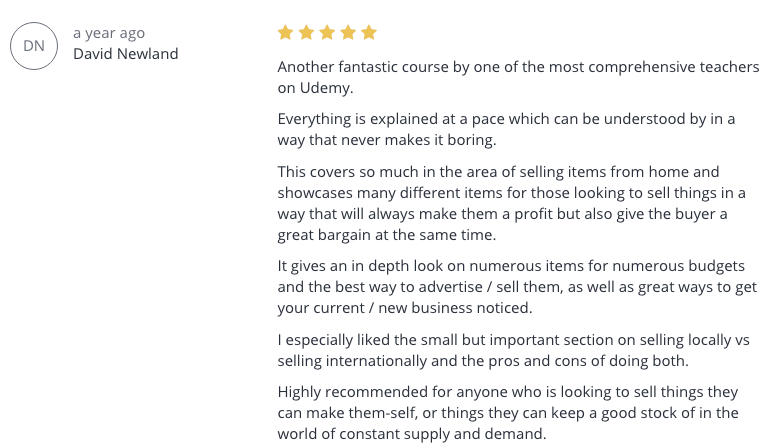772x446 pixels.
Task: Click the 'a year ago' timestamp
Action: click(x=109, y=33)
